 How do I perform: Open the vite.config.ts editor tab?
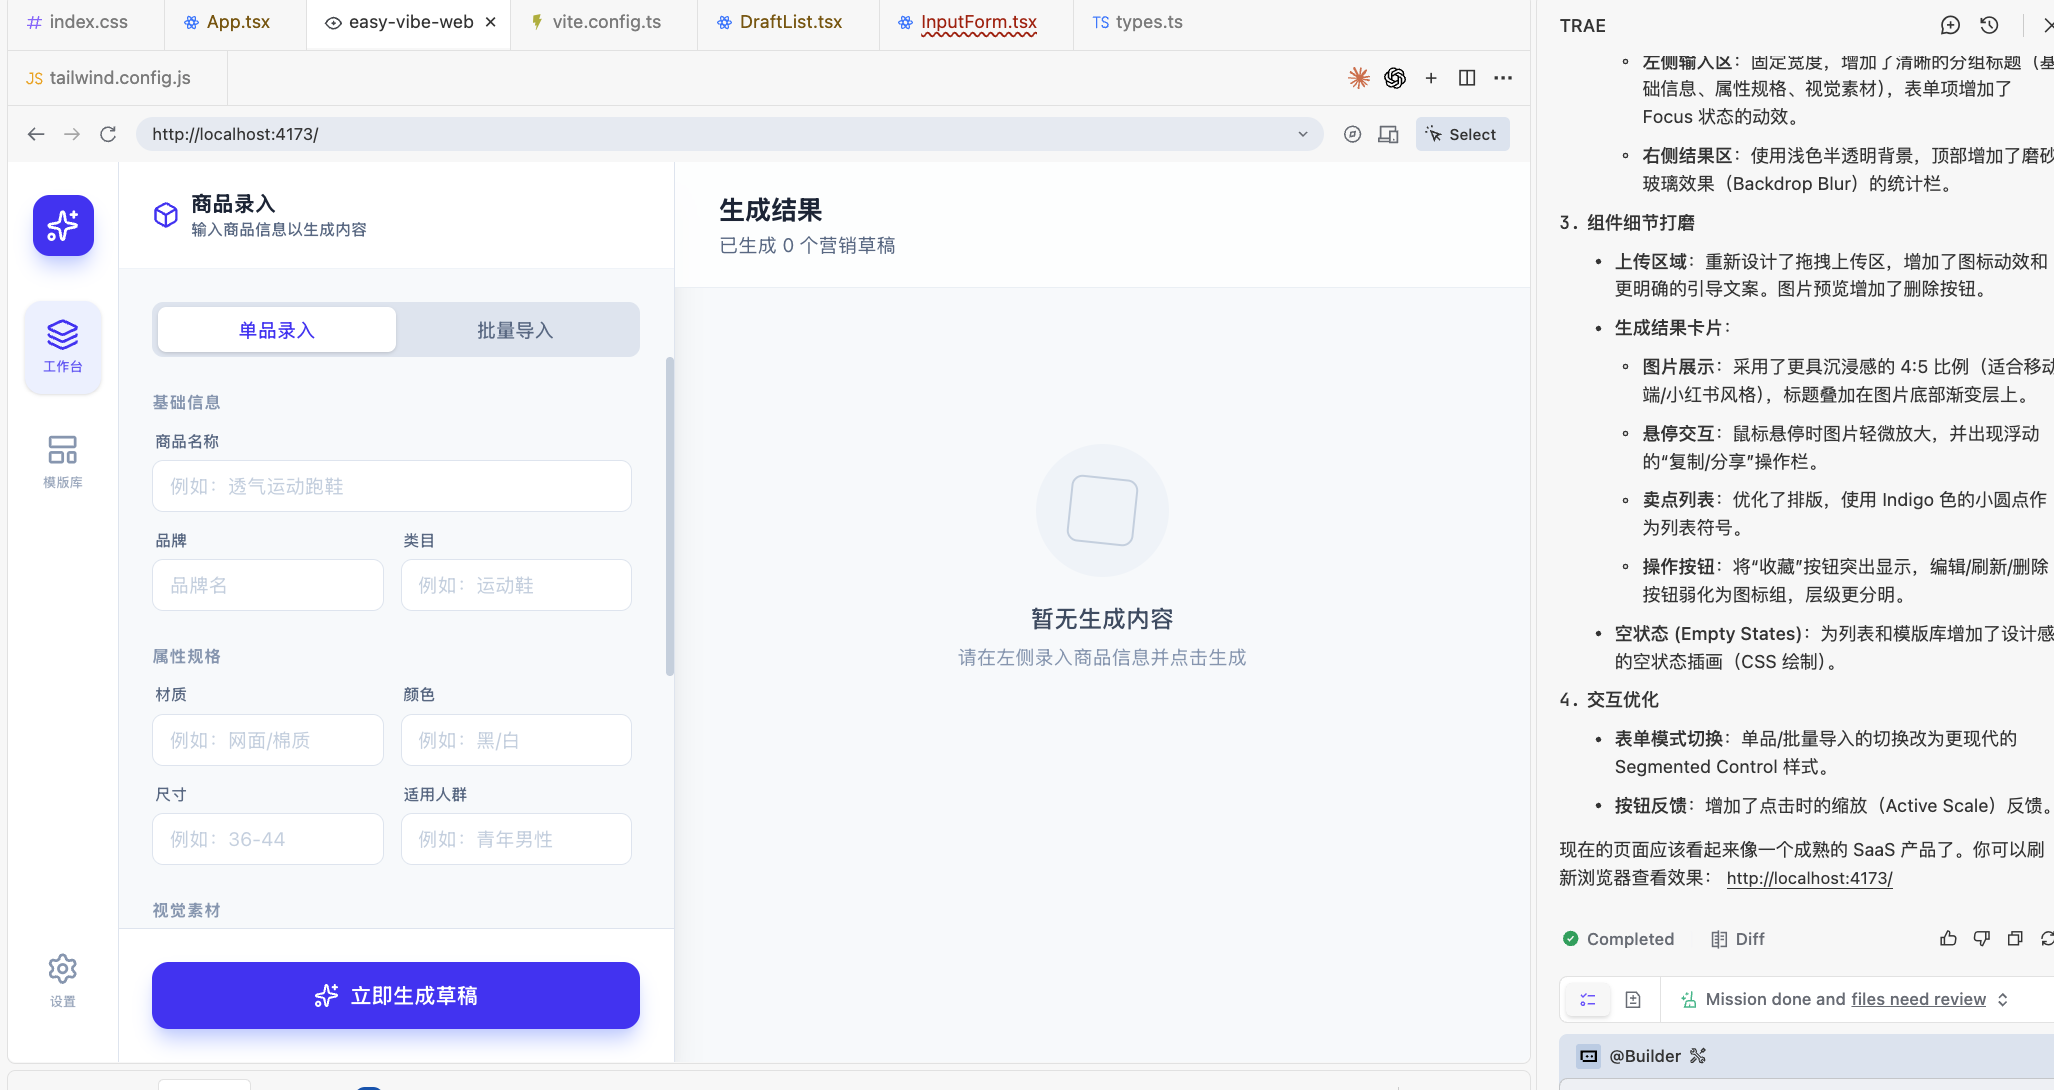pyautogui.click(x=605, y=22)
